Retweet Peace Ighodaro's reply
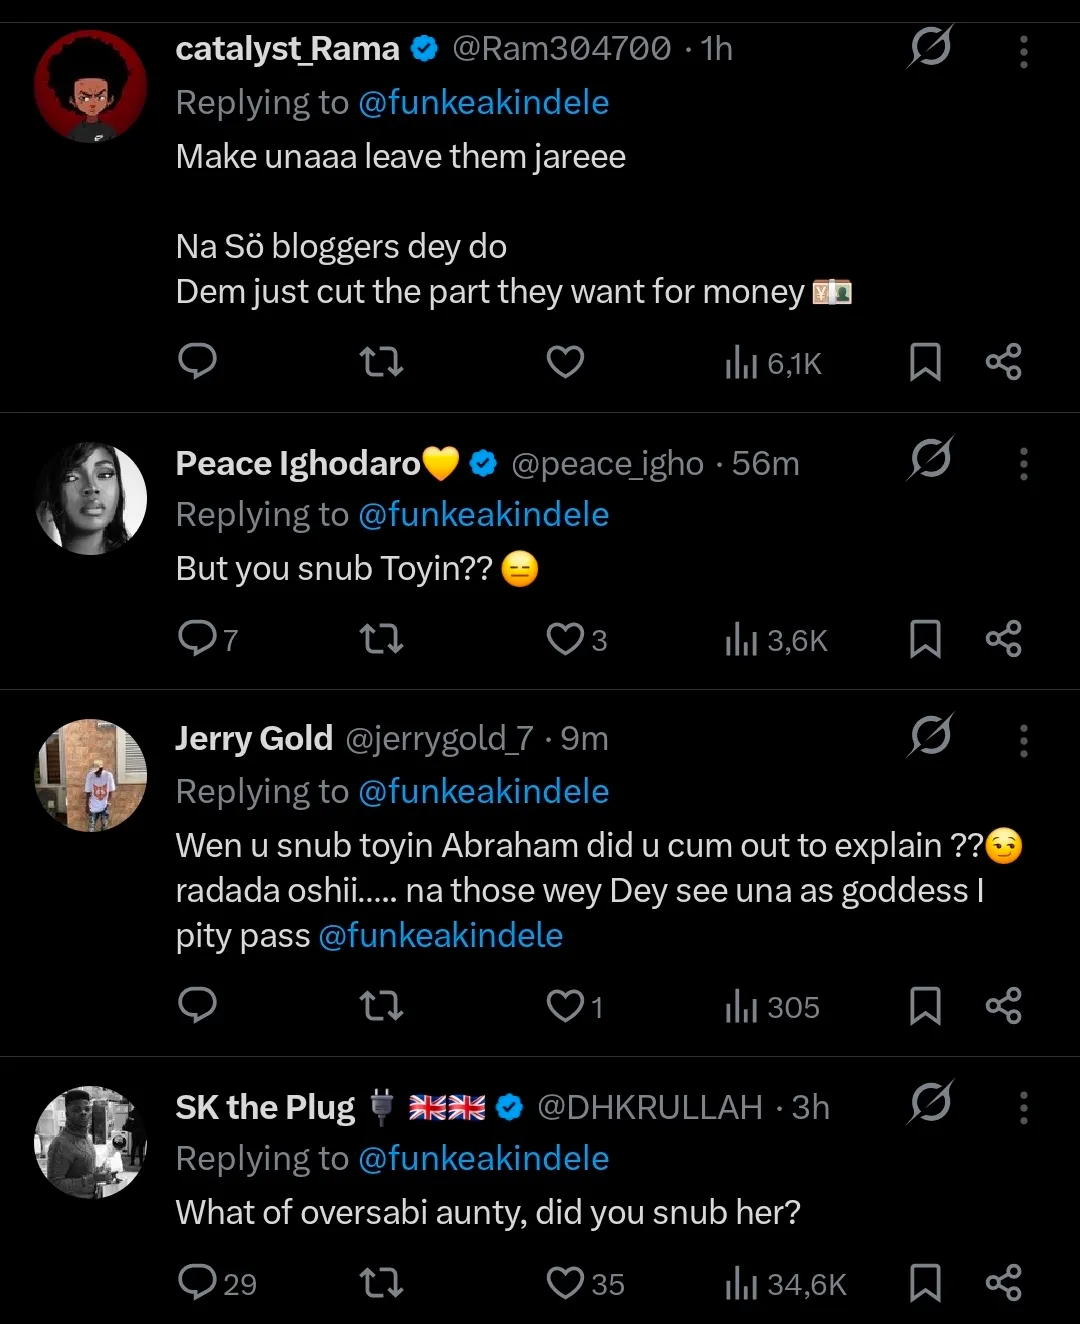Image resolution: width=1080 pixels, height=1324 pixels. pyautogui.click(x=381, y=638)
